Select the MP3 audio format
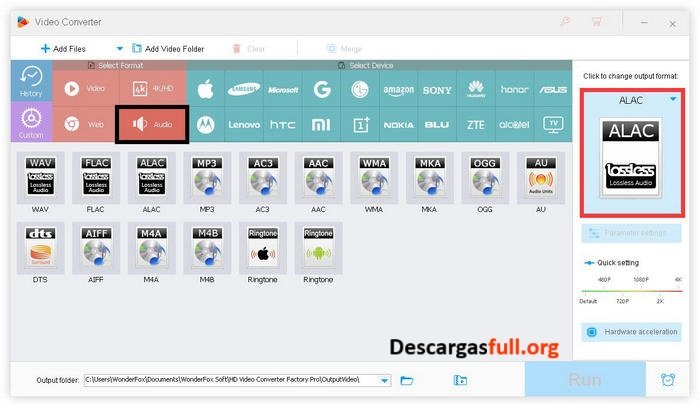700x407 pixels. pyautogui.click(x=207, y=178)
